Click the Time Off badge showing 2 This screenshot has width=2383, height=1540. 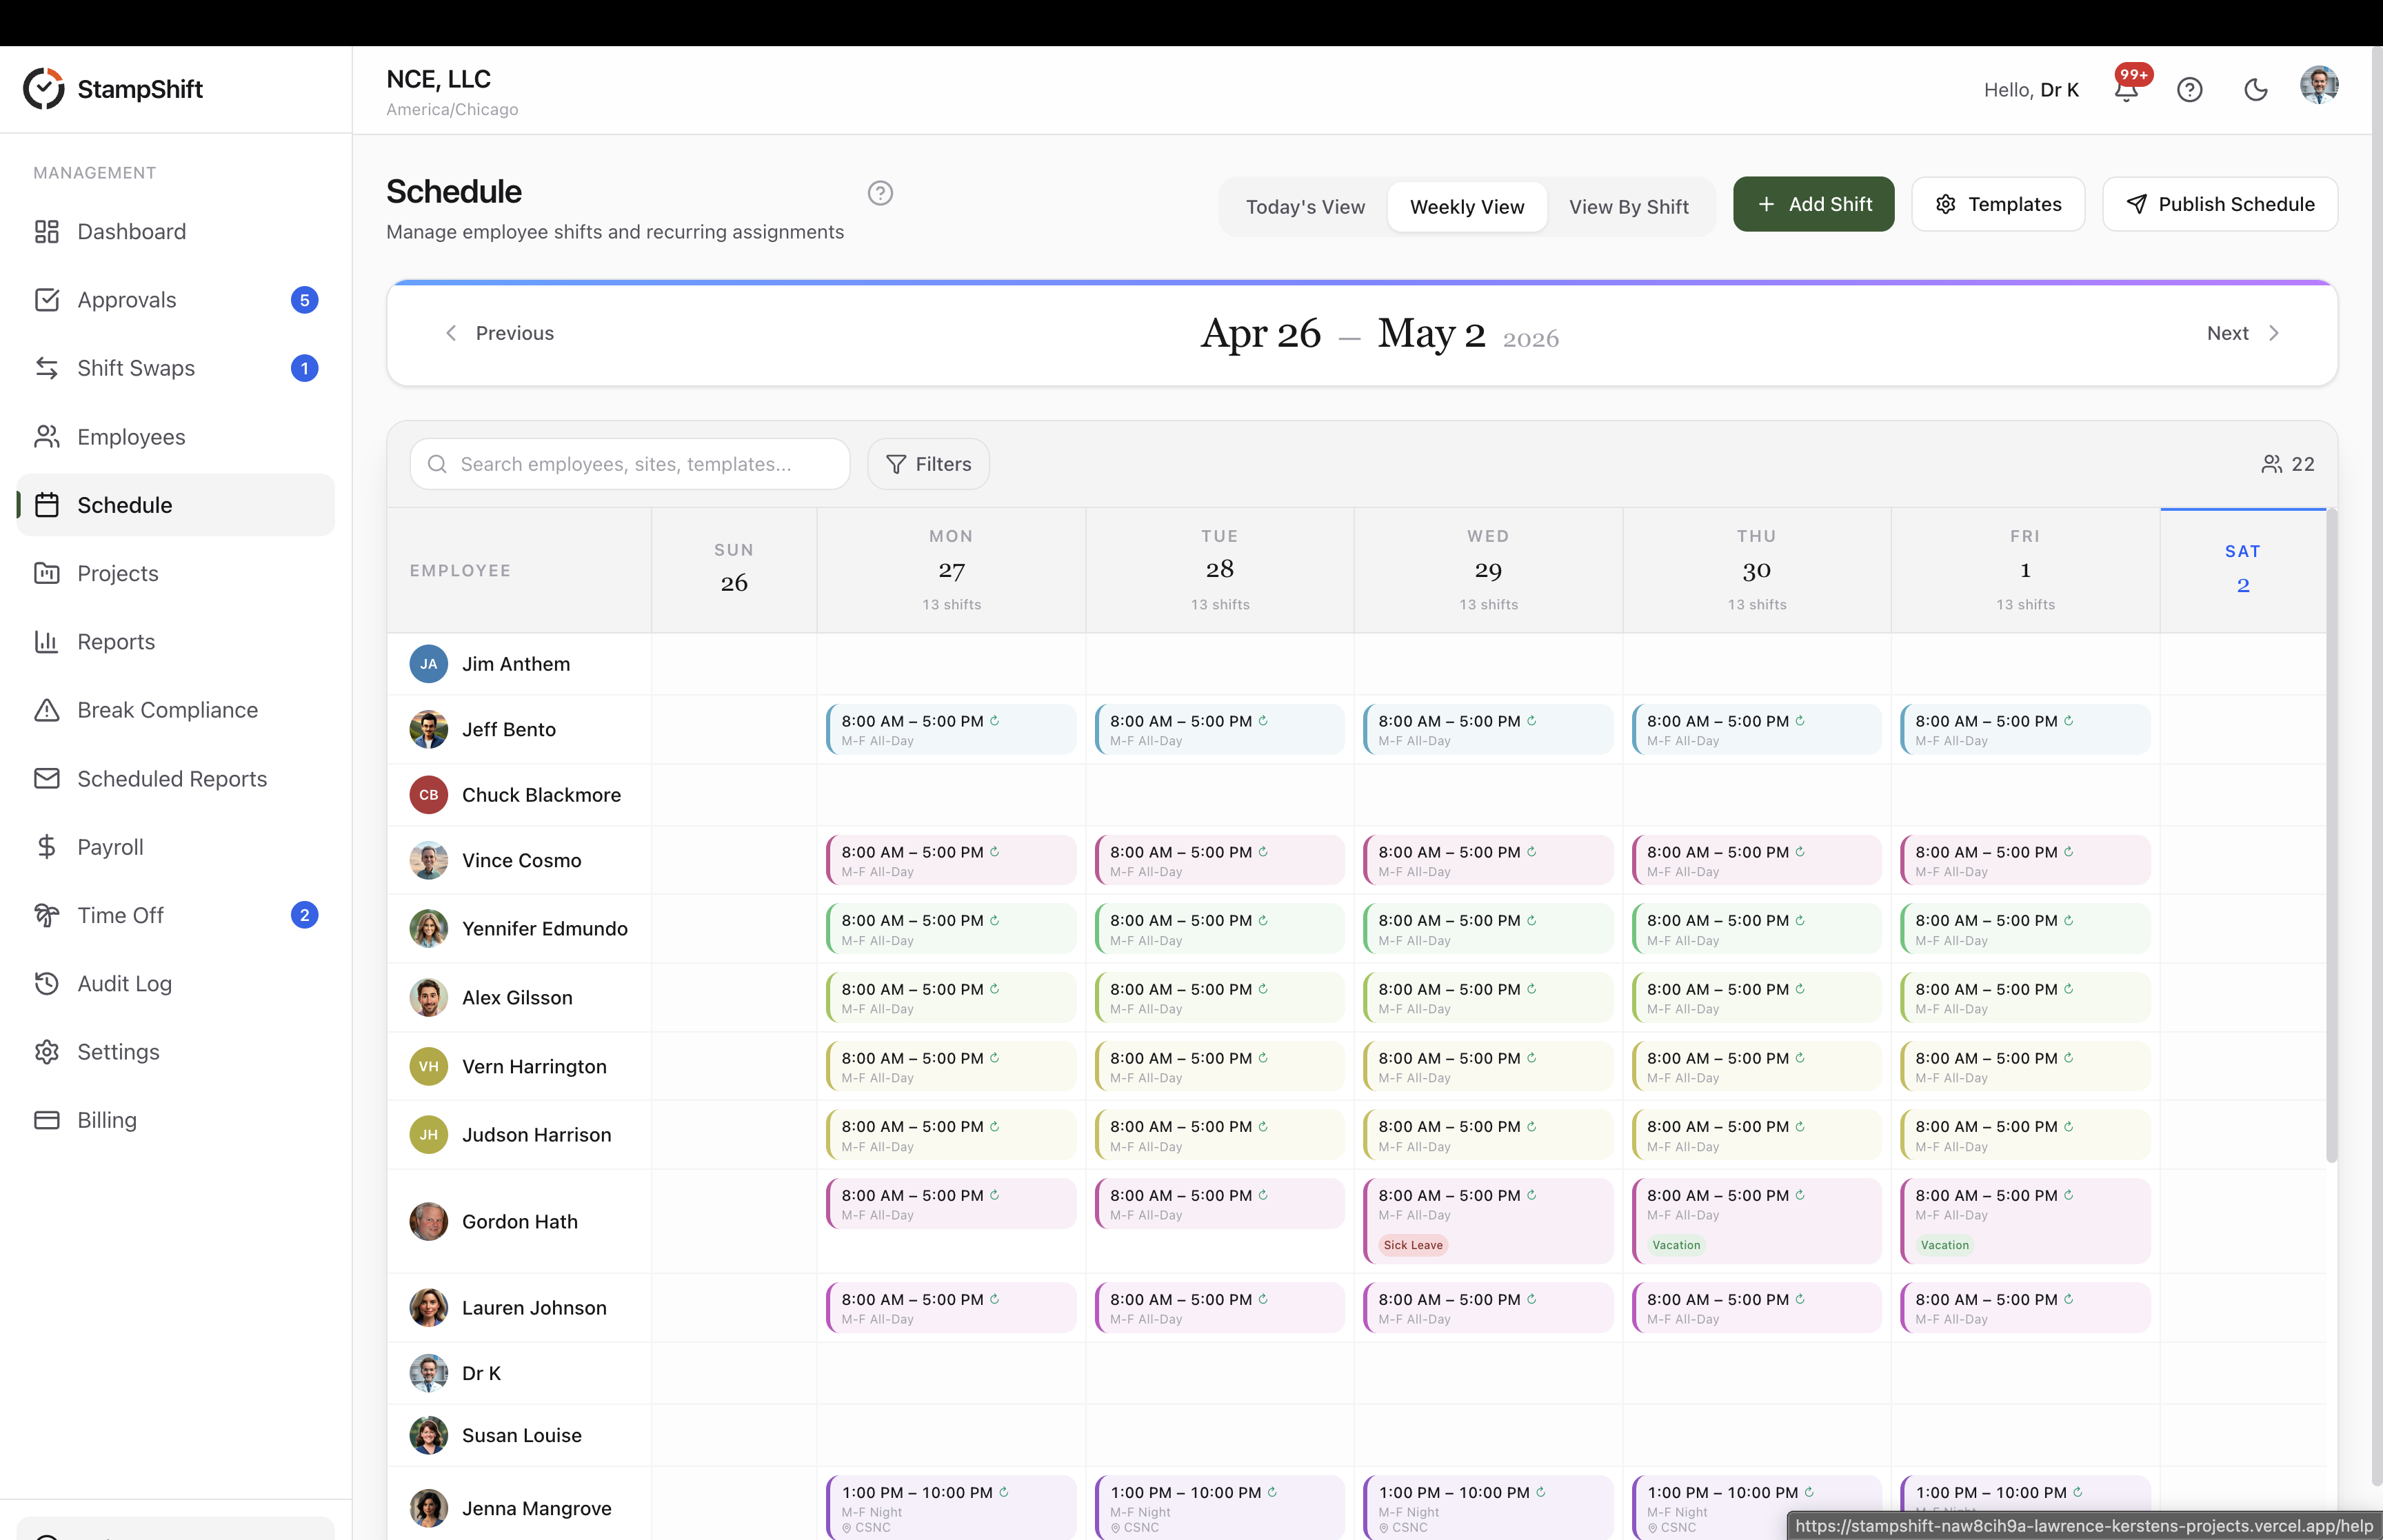click(x=305, y=915)
